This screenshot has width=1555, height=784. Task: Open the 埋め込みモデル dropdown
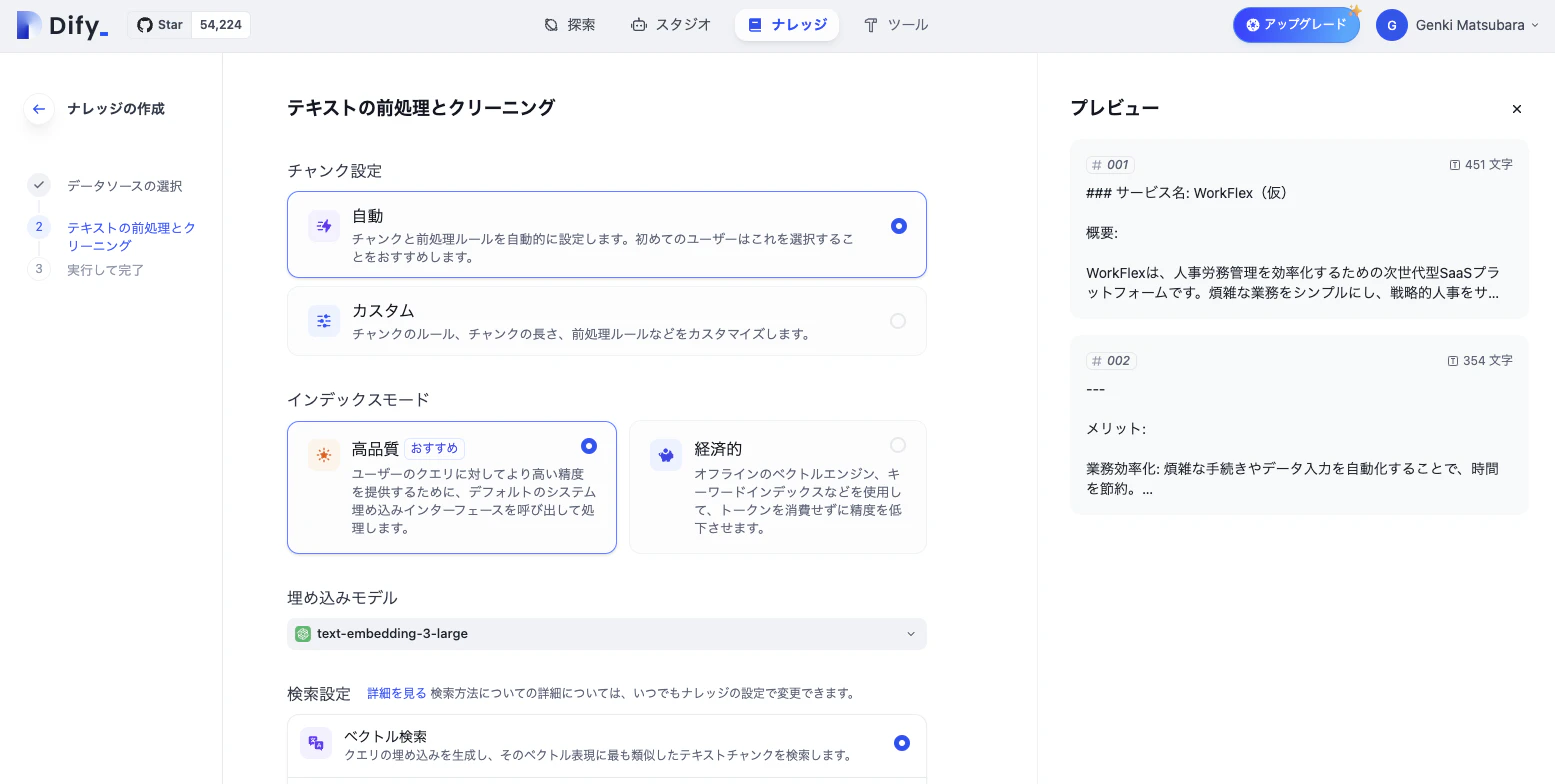[607, 634]
